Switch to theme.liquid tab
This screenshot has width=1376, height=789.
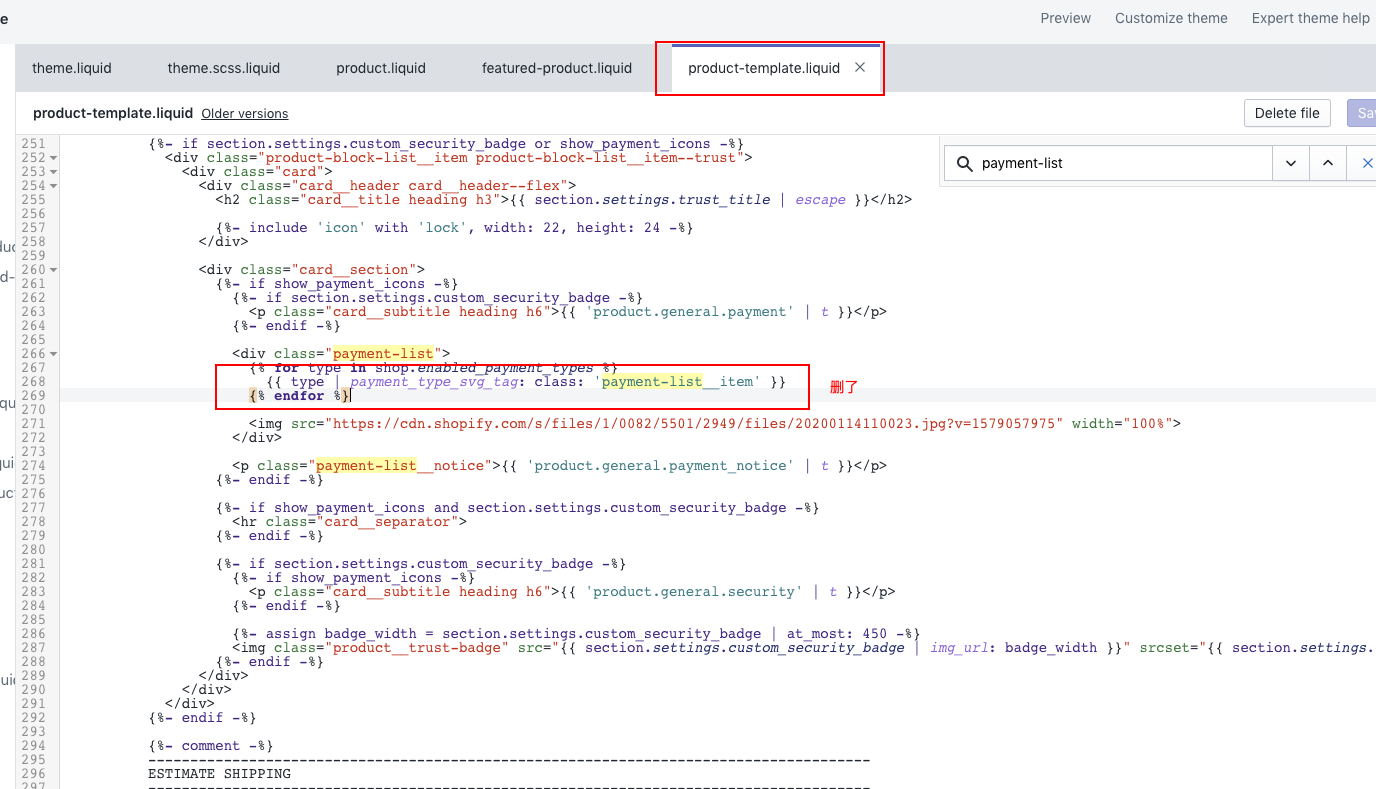tap(72, 68)
